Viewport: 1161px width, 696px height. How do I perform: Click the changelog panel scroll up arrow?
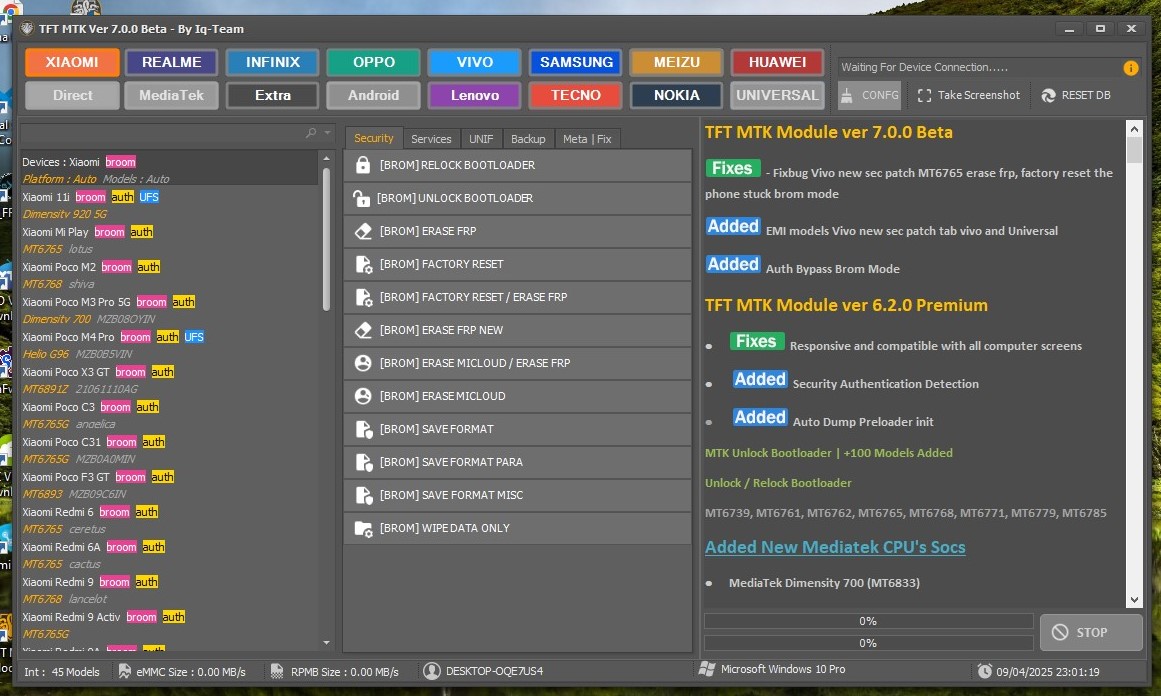(x=1134, y=129)
